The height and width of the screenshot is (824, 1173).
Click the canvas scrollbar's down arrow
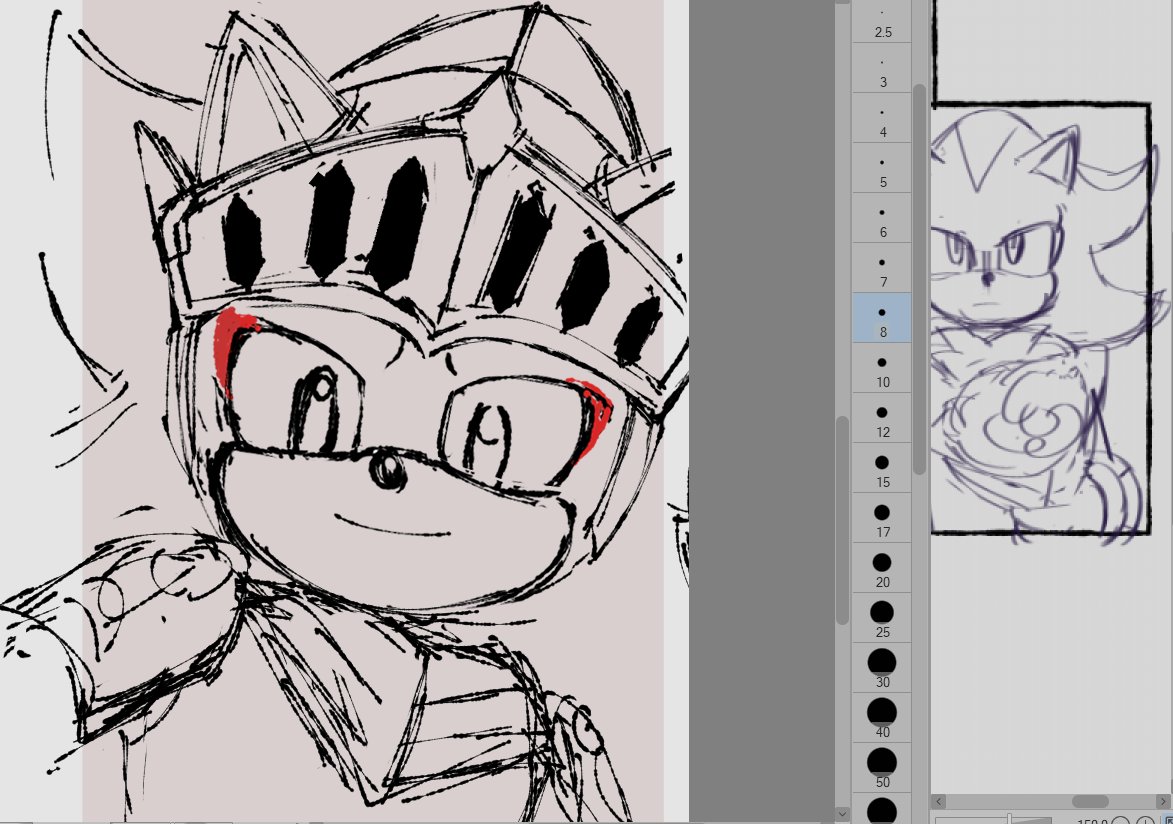[842, 813]
